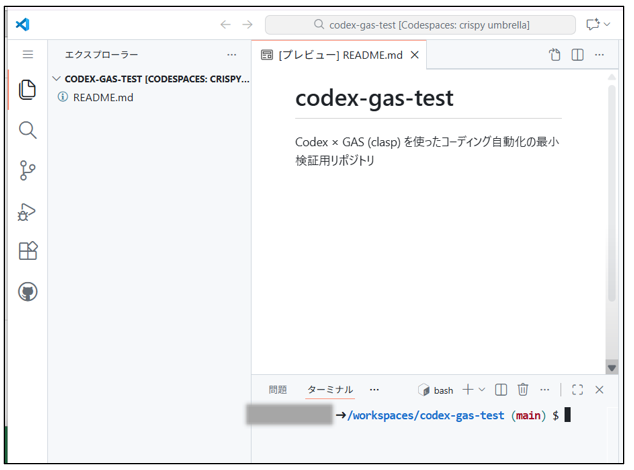Screen dimensions: 634x470
Task: Click the /workspaces/codex-gas-test path in terminal
Action: (x=425, y=415)
